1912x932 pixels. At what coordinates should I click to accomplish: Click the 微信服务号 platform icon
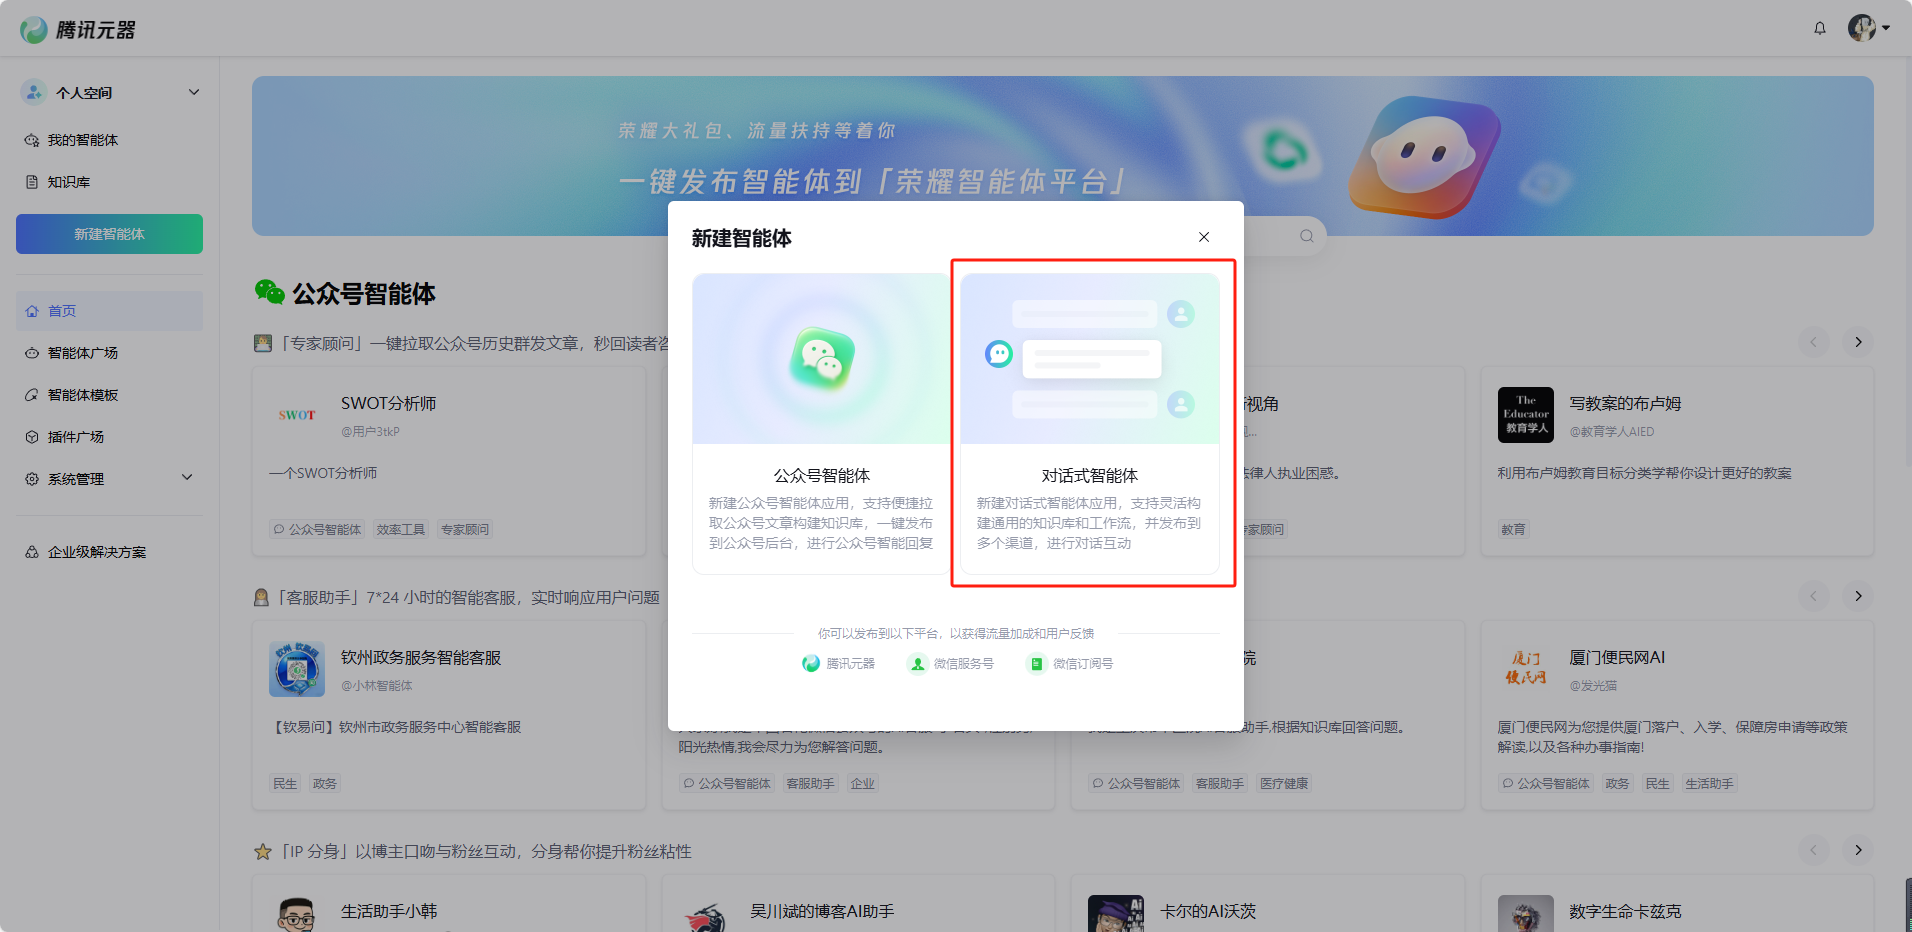tap(917, 664)
